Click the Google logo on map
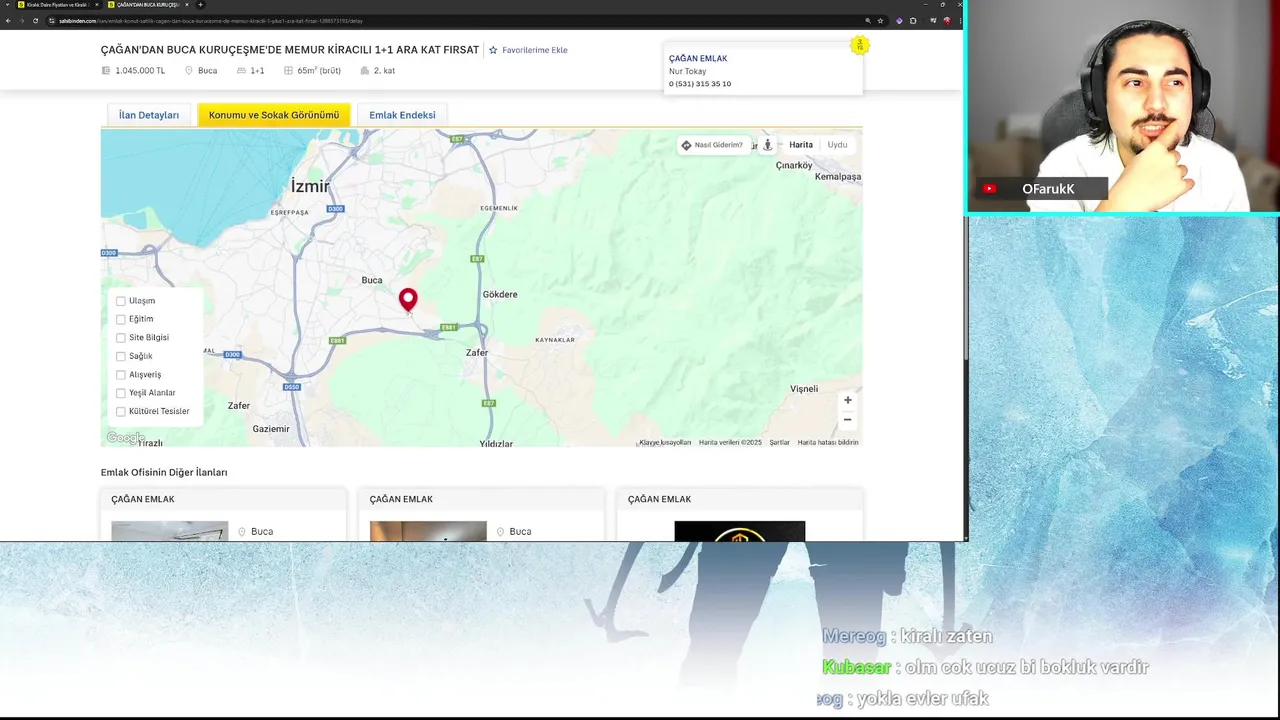This screenshot has width=1280, height=720. (x=125, y=438)
